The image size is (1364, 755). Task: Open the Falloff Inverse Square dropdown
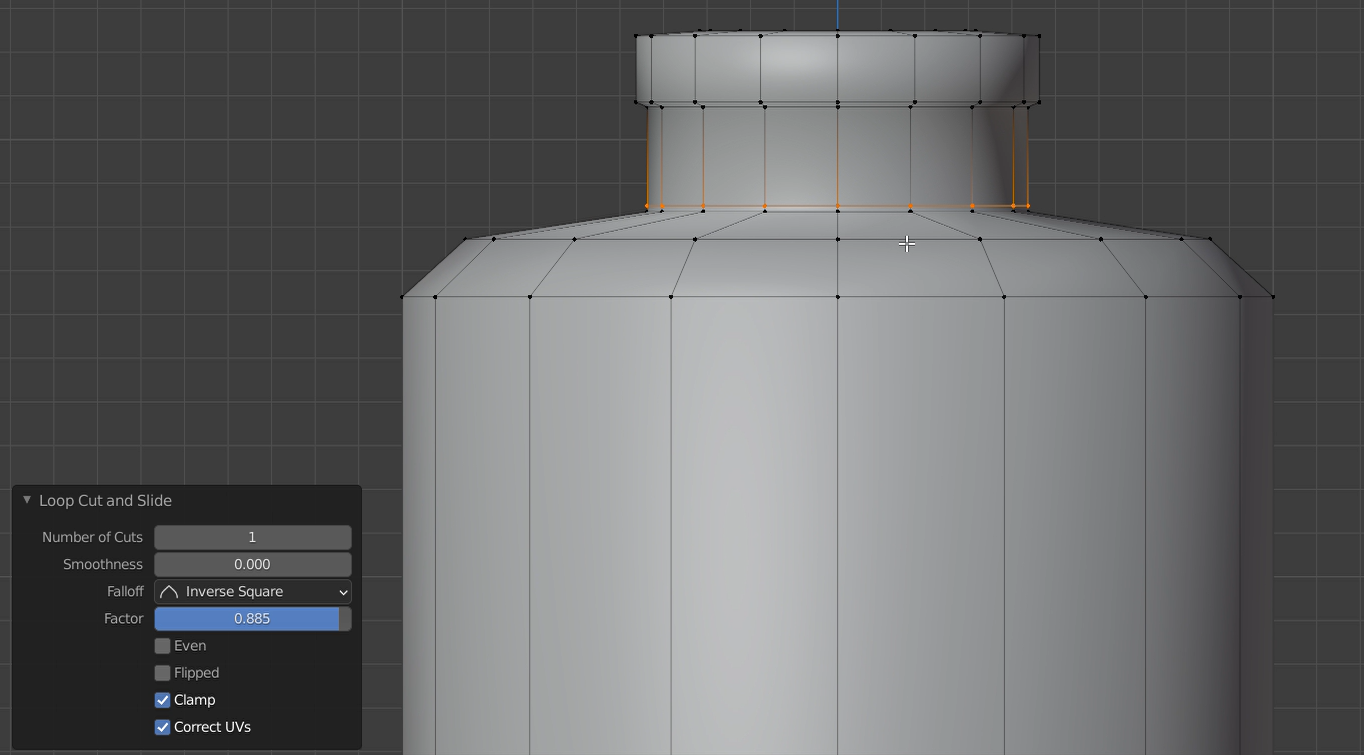click(252, 591)
